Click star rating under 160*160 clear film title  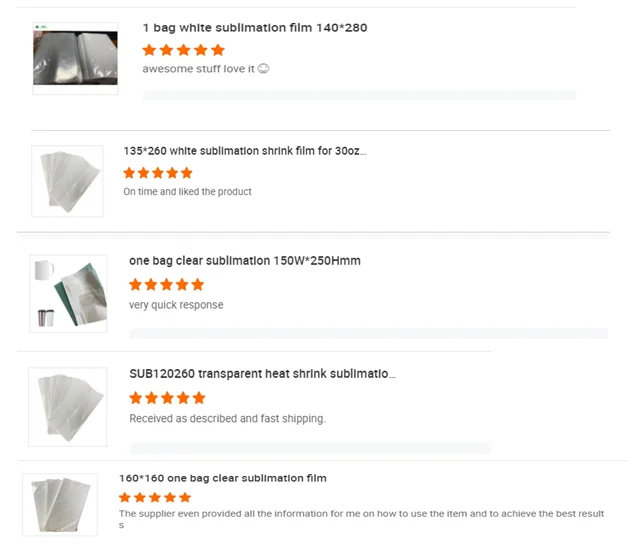(x=154, y=497)
